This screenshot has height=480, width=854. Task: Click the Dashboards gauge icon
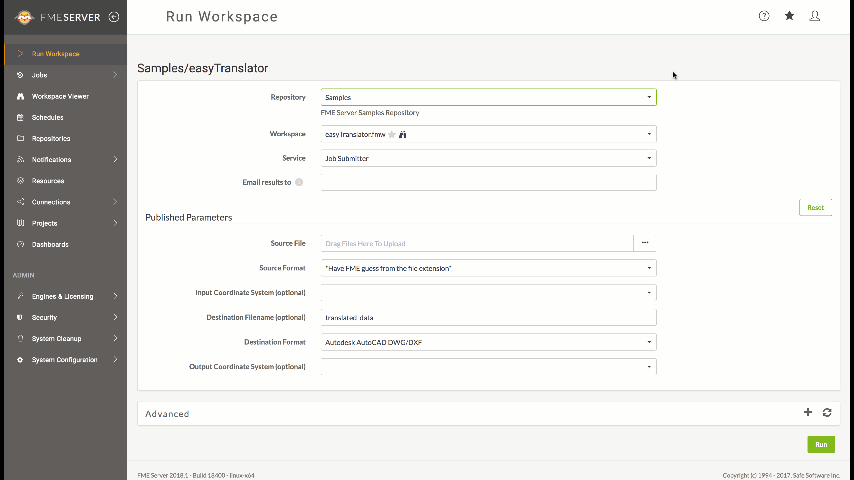20,245
